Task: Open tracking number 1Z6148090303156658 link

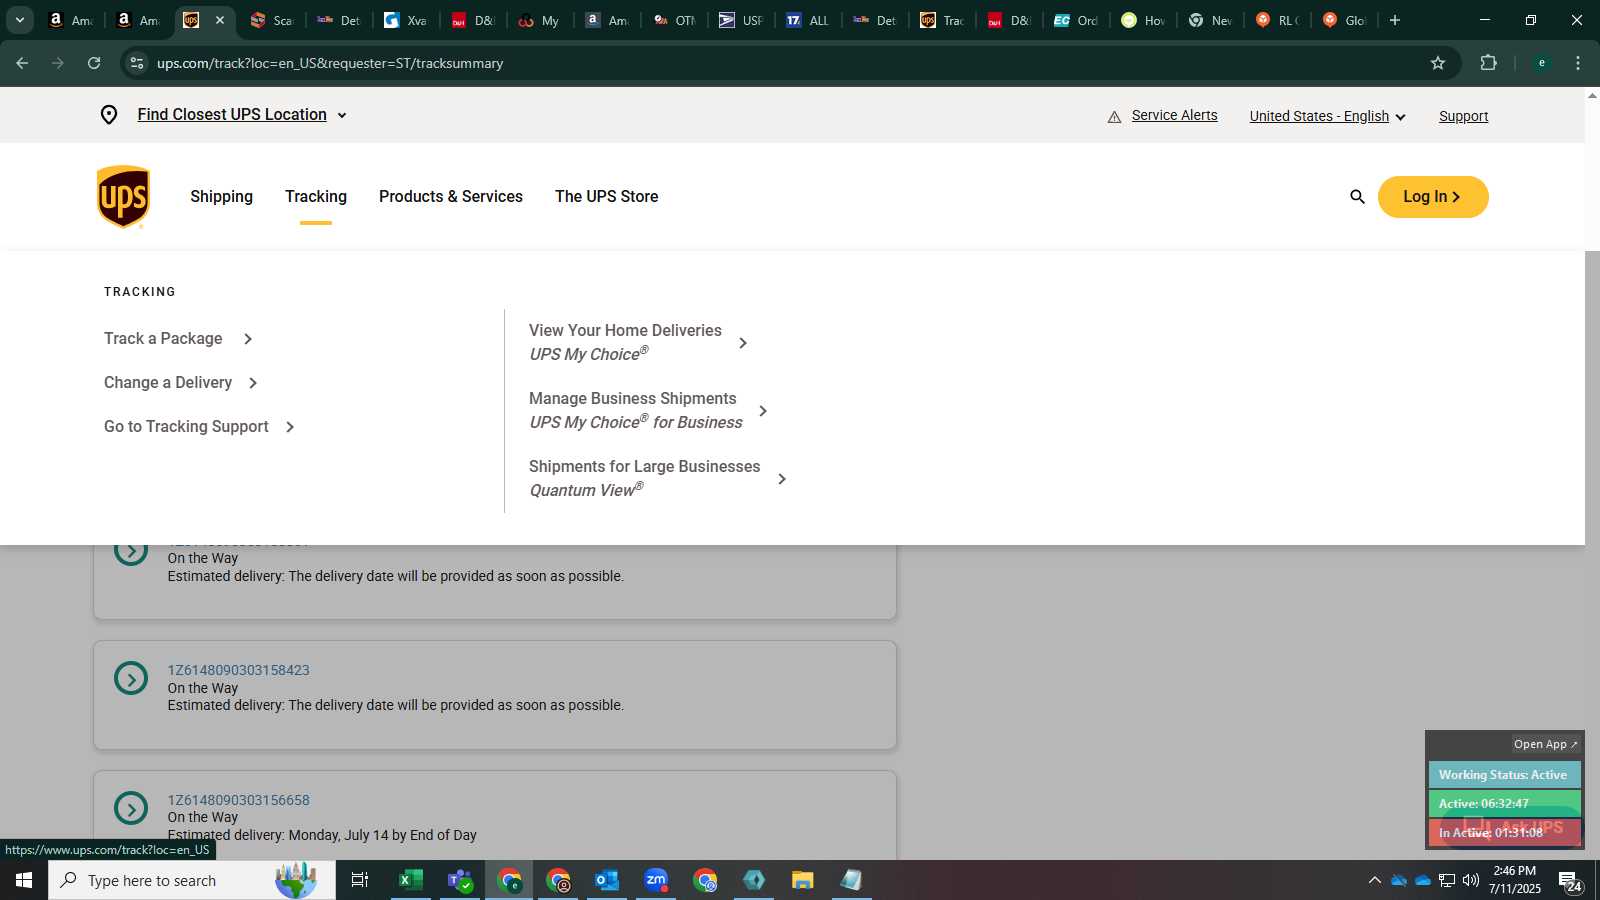Action: pyautogui.click(x=238, y=800)
